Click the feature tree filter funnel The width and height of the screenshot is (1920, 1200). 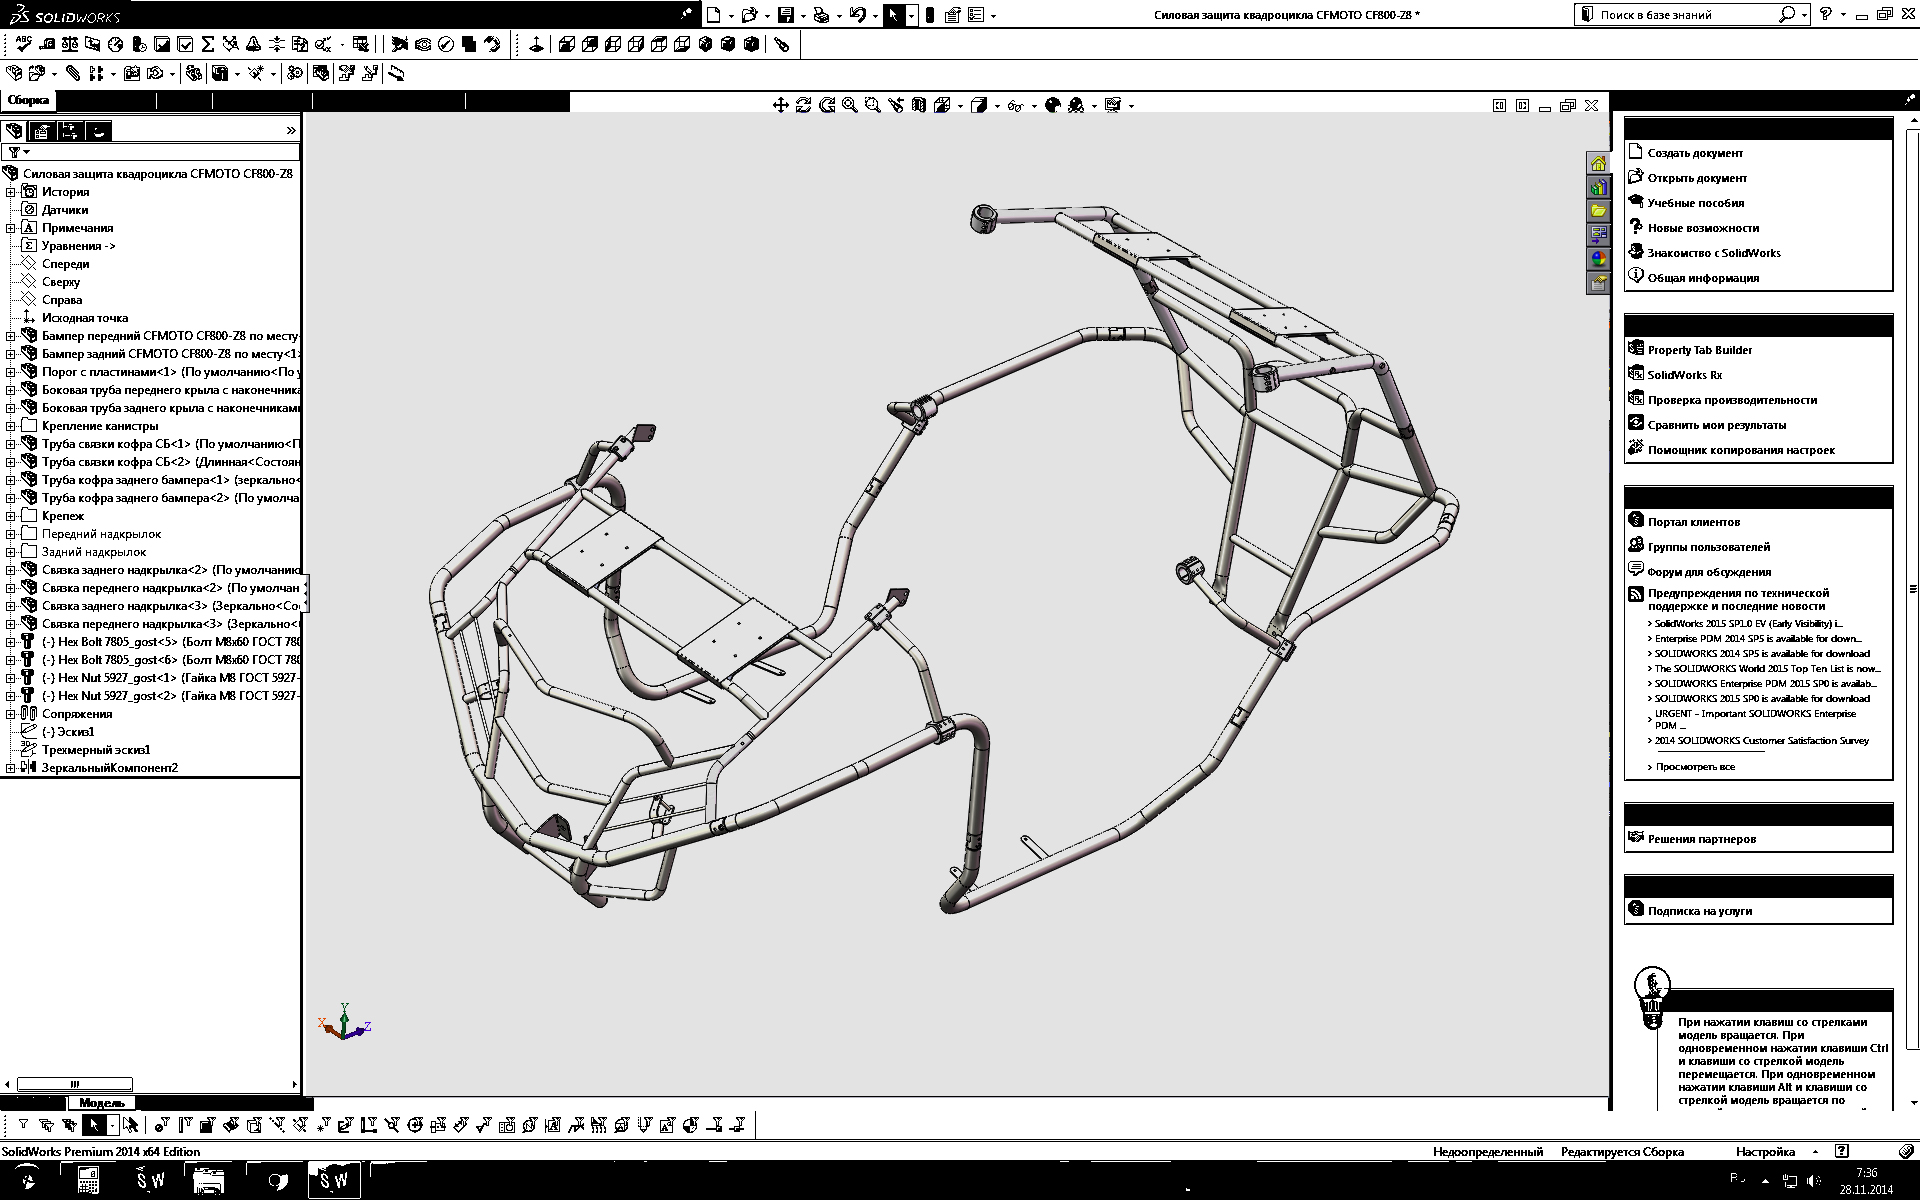[x=15, y=152]
